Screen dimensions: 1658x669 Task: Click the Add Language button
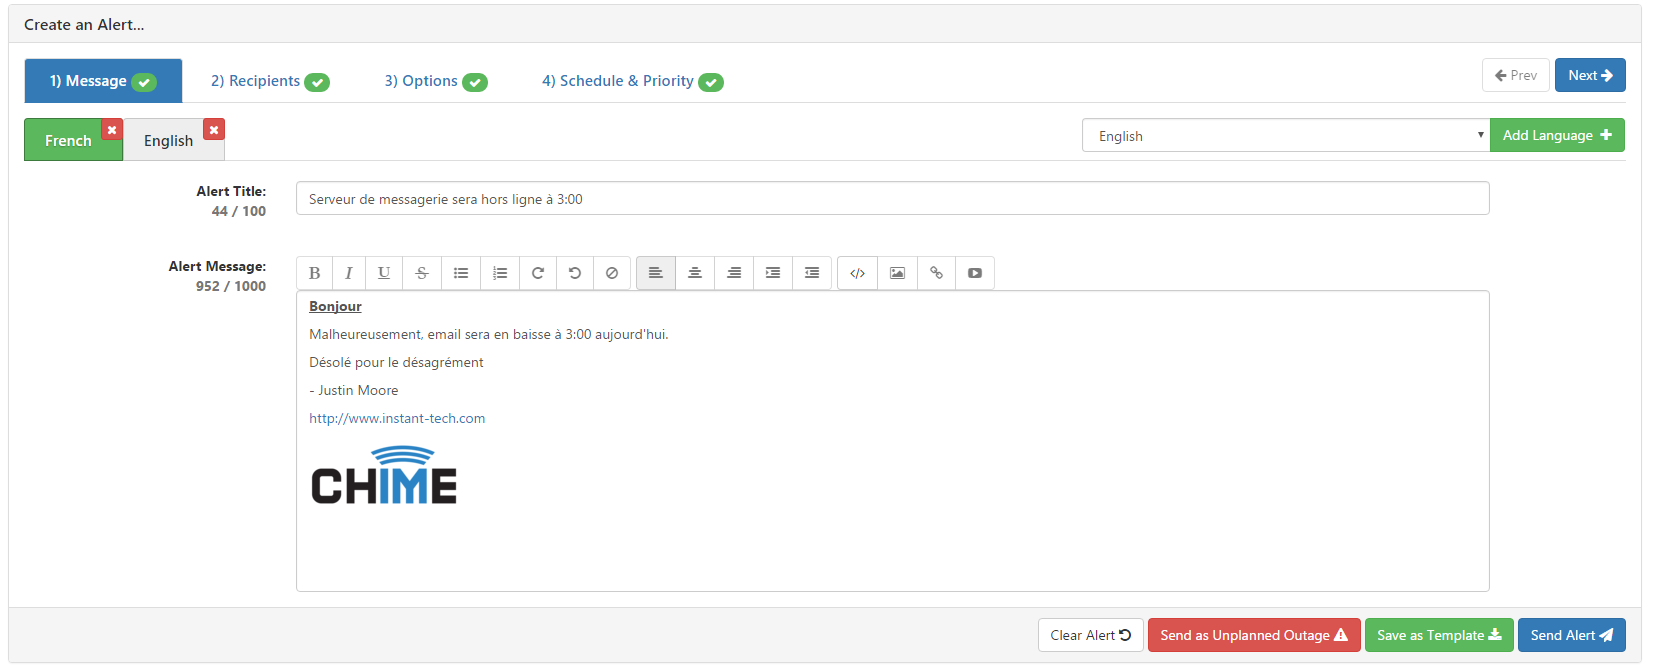pos(1557,136)
